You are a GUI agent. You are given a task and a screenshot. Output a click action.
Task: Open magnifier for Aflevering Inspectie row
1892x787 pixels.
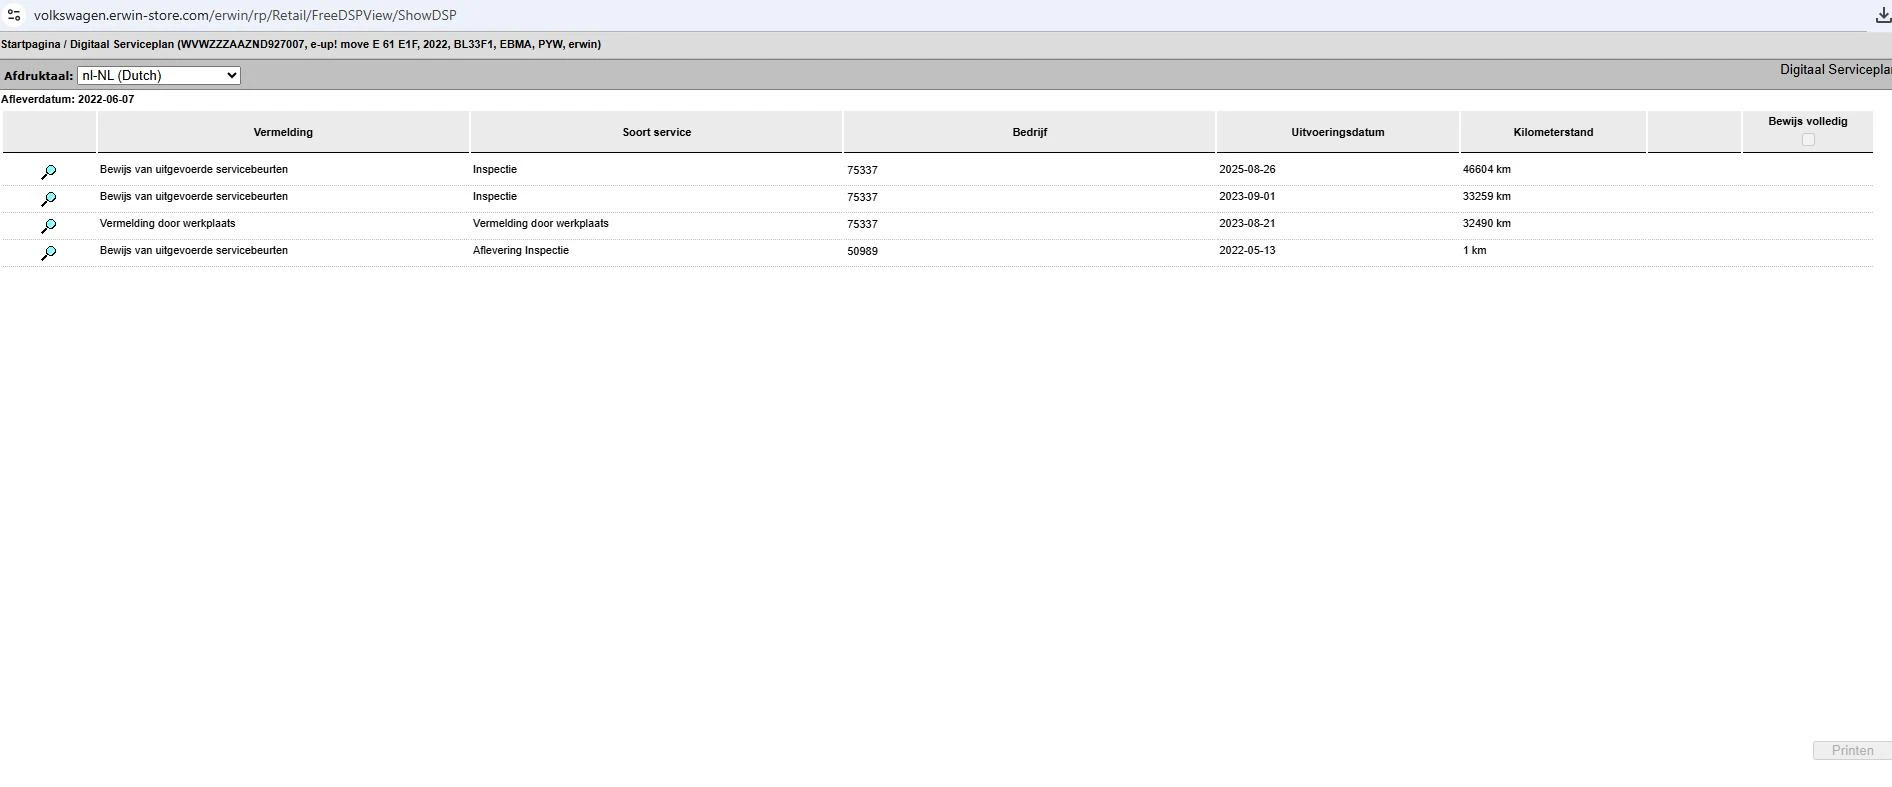tap(48, 253)
